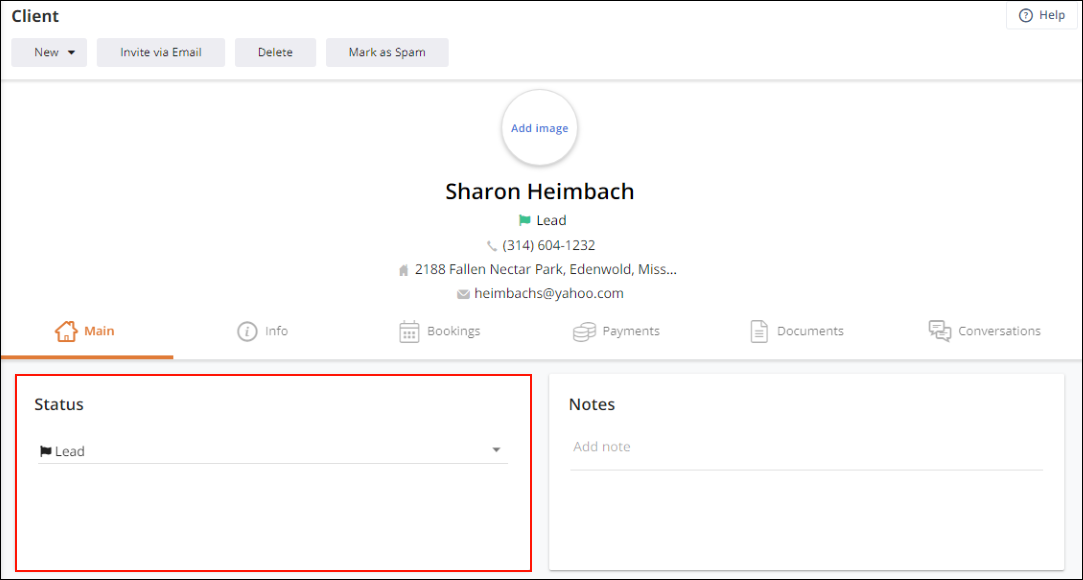This screenshot has width=1083, height=580.
Task: Open the Payments tab
Action: click(616, 331)
